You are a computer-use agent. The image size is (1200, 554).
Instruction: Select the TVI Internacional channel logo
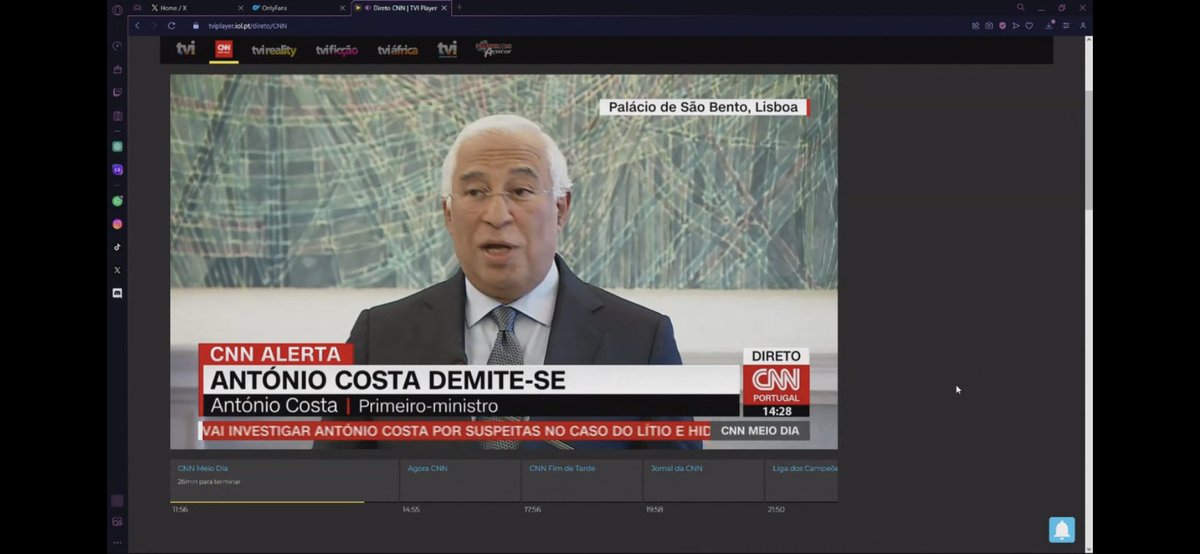(x=447, y=48)
